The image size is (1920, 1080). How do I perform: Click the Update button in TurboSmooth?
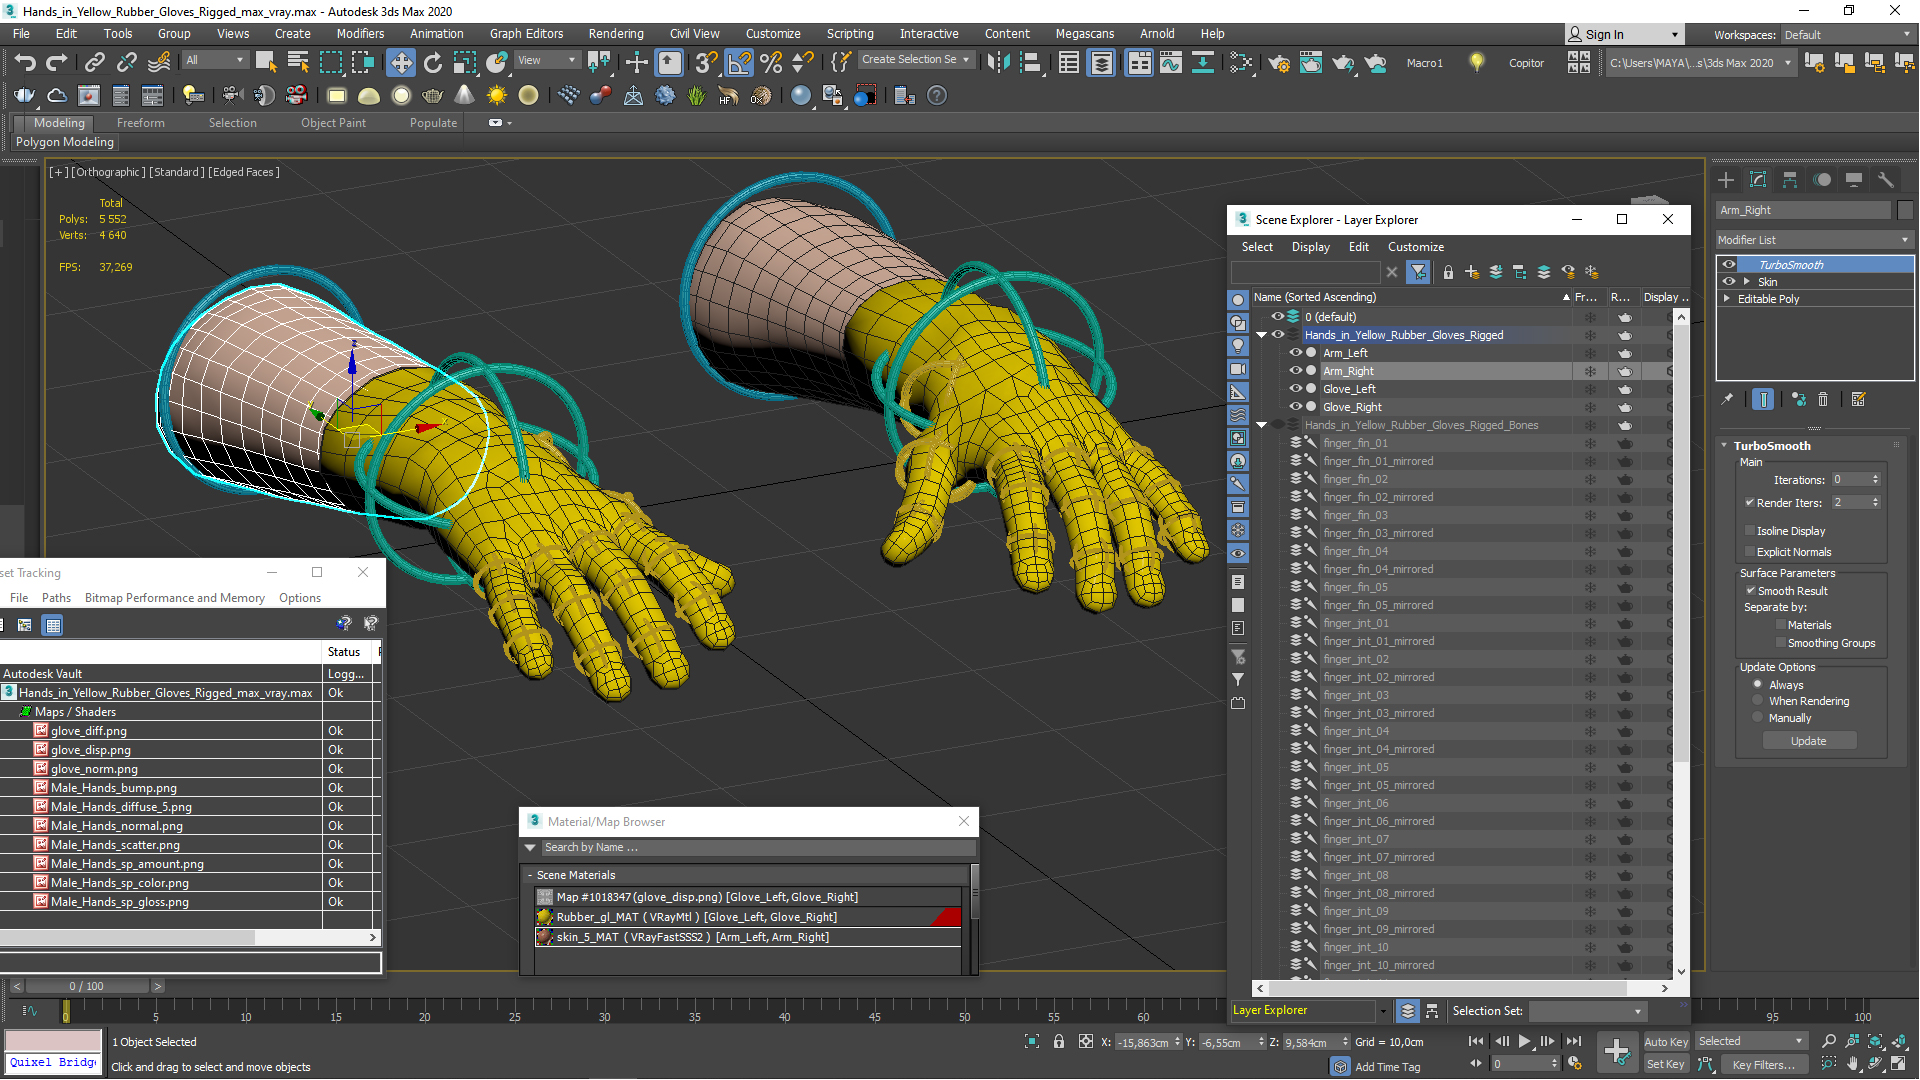pyautogui.click(x=1808, y=740)
